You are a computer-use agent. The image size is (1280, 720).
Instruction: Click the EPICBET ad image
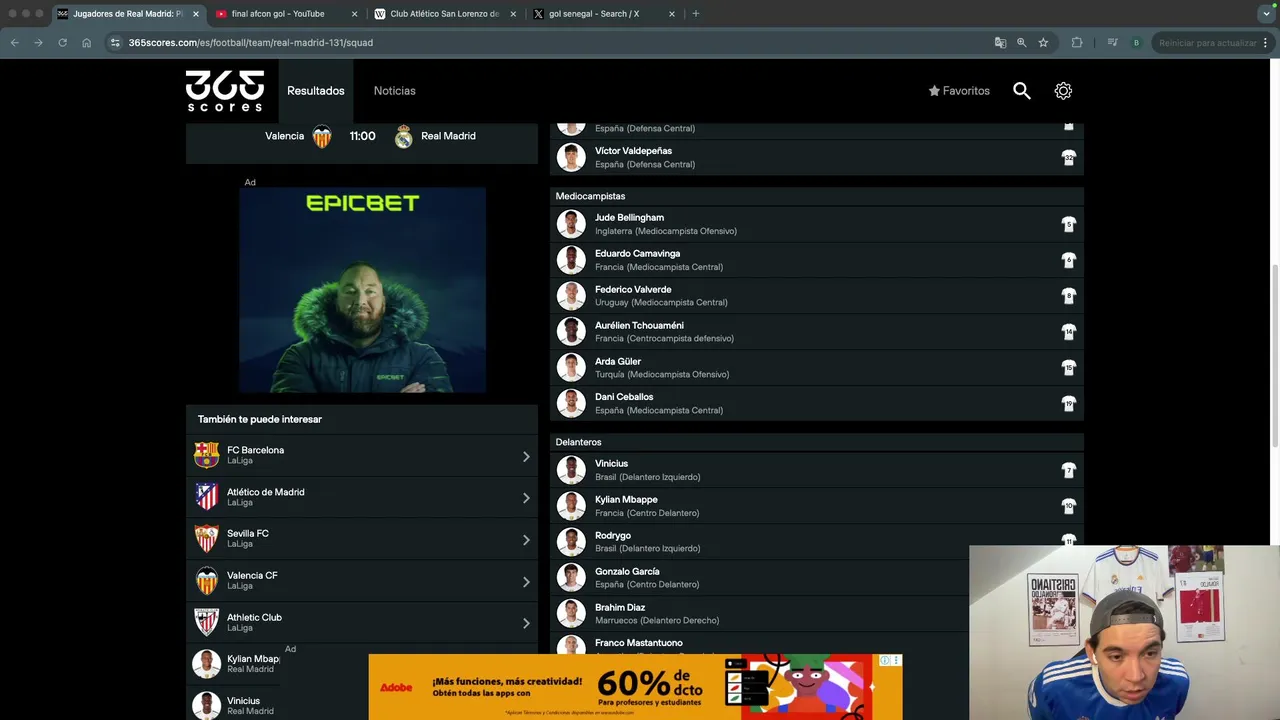point(362,290)
